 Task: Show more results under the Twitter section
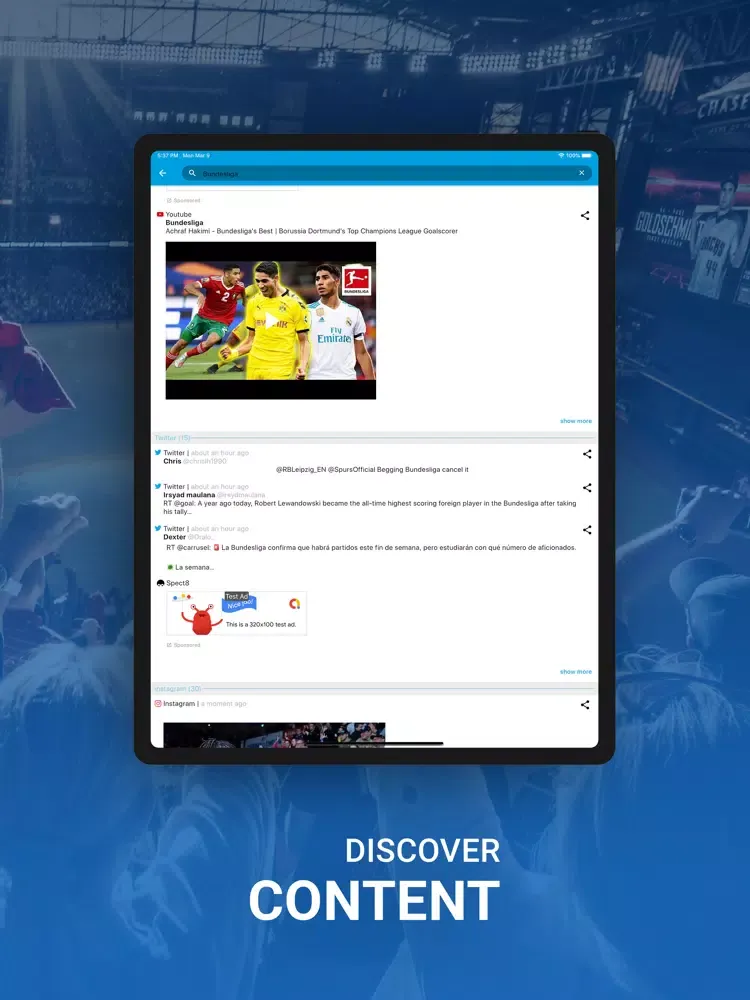[x=575, y=672]
